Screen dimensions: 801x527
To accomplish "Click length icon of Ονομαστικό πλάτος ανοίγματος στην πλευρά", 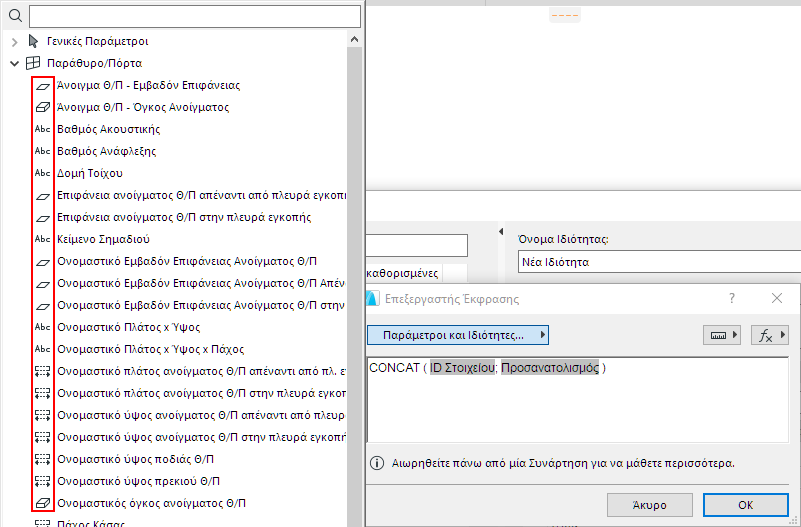I will coord(42,393).
